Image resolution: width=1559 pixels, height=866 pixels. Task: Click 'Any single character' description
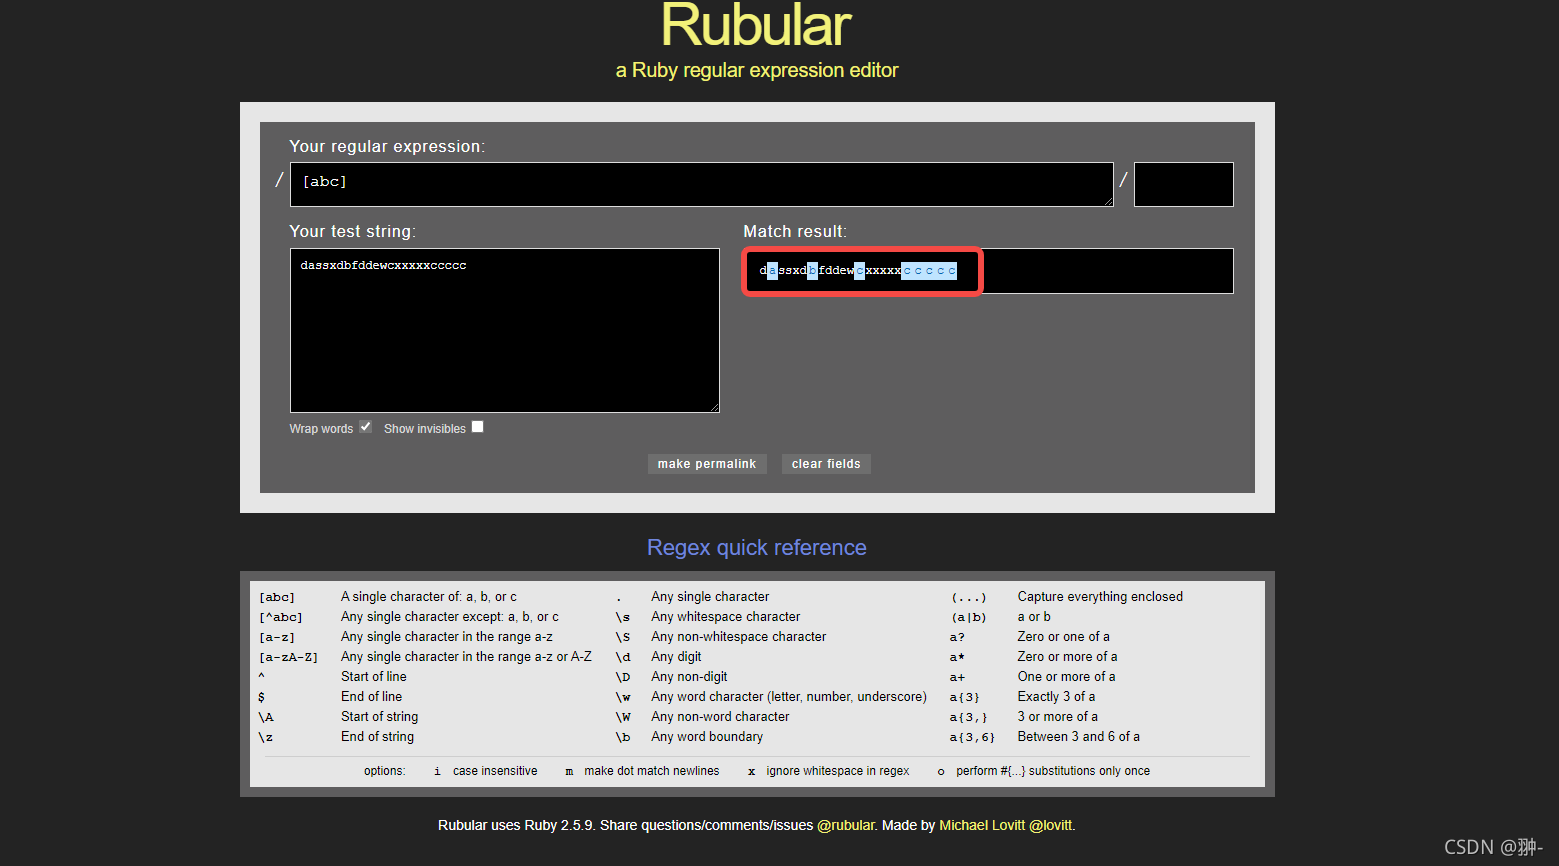coord(710,597)
